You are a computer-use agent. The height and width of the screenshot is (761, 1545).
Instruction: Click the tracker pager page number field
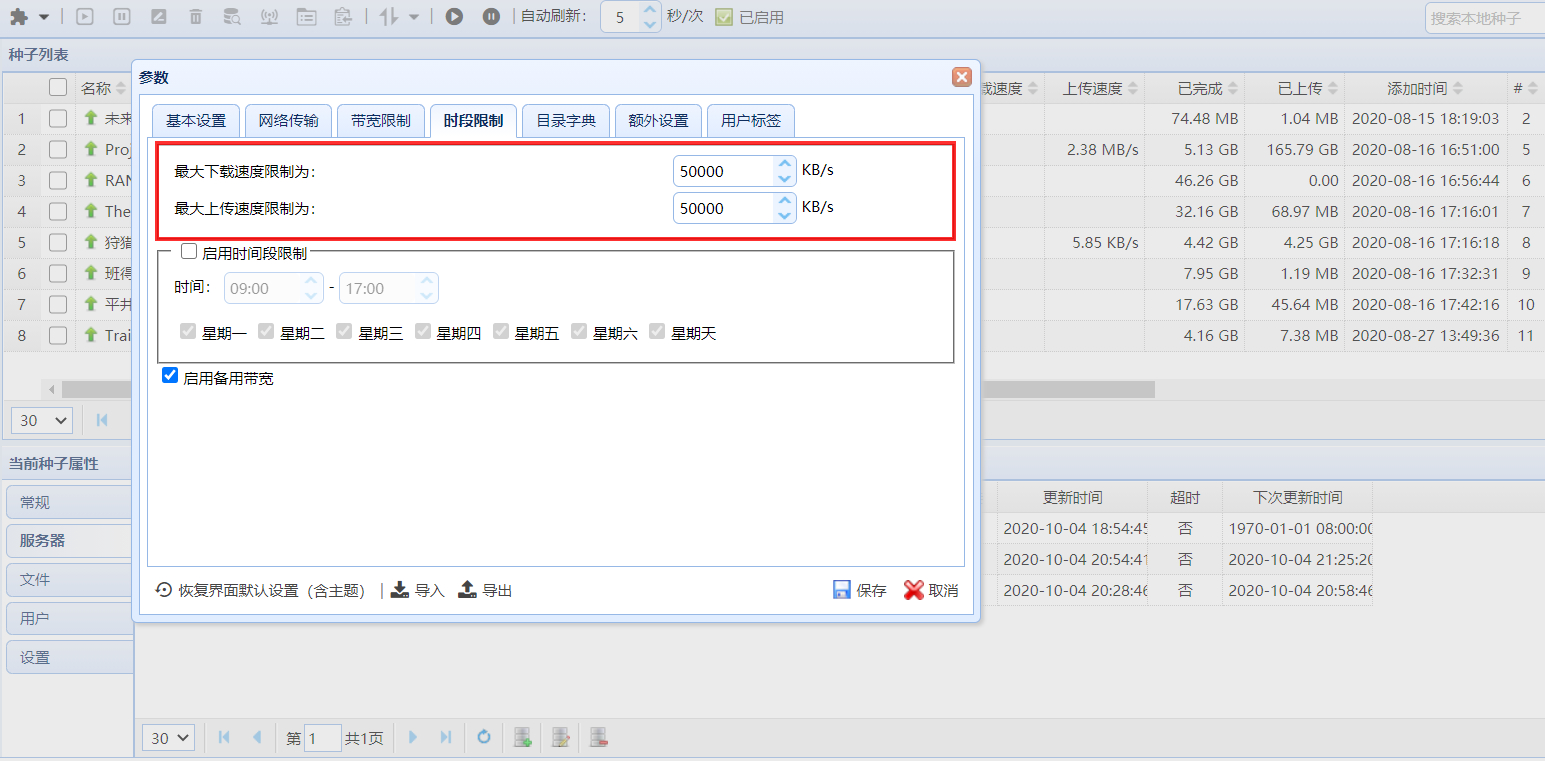323,739
